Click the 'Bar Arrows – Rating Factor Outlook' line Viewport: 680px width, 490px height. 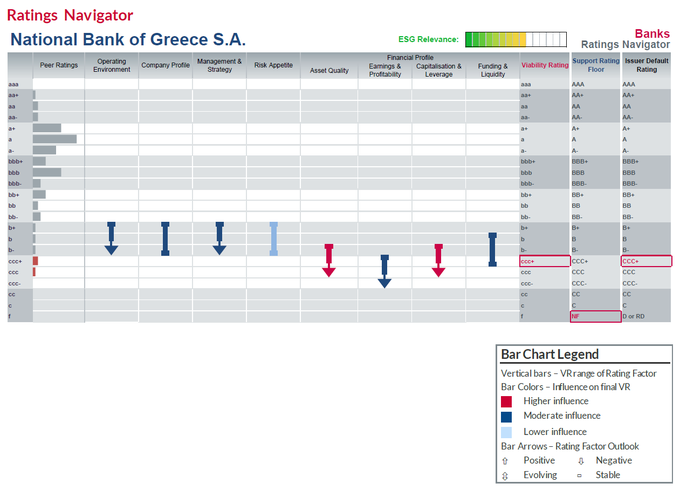pos(570,446)
